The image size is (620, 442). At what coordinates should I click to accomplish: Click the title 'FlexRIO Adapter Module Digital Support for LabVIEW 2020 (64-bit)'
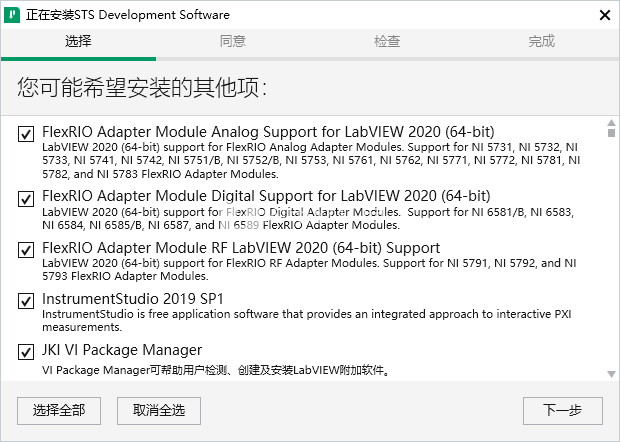[x=266, y=196]
